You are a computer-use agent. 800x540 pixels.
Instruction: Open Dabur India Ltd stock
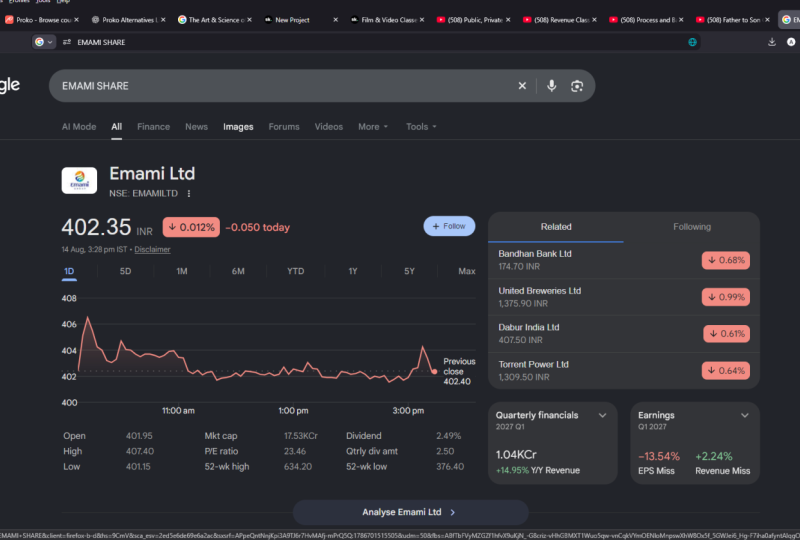pos(623,334)
